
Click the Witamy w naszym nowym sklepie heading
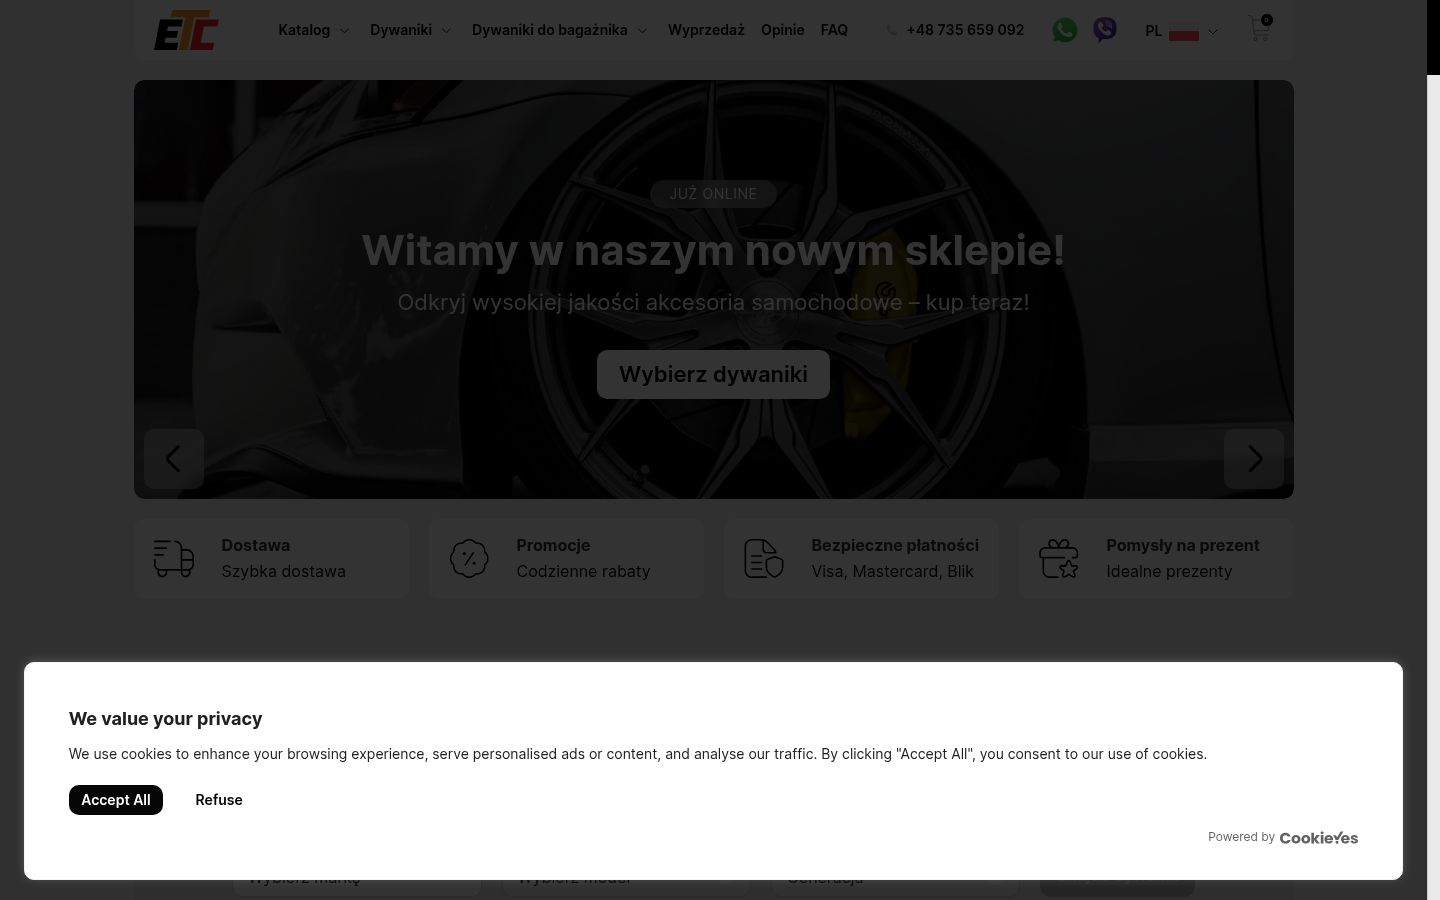(x=713, y=250)
